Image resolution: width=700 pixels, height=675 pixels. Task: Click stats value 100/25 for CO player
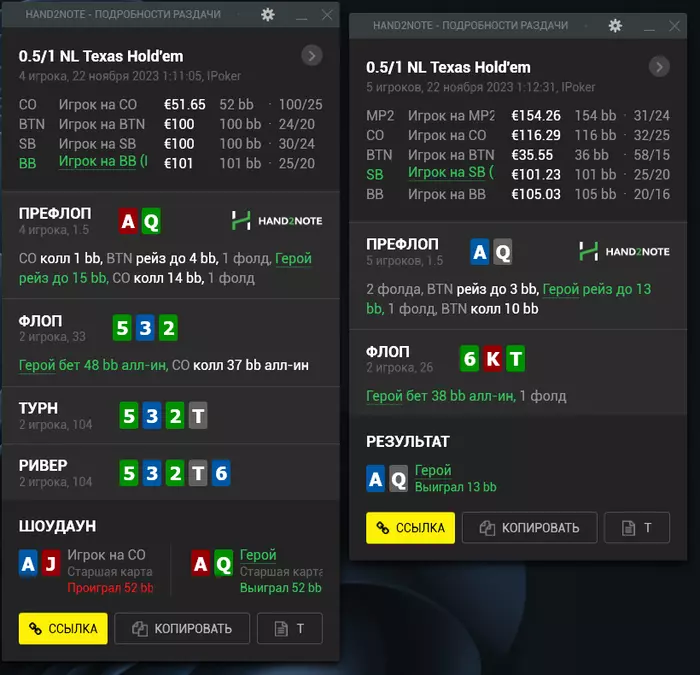(x=300, y=104)
